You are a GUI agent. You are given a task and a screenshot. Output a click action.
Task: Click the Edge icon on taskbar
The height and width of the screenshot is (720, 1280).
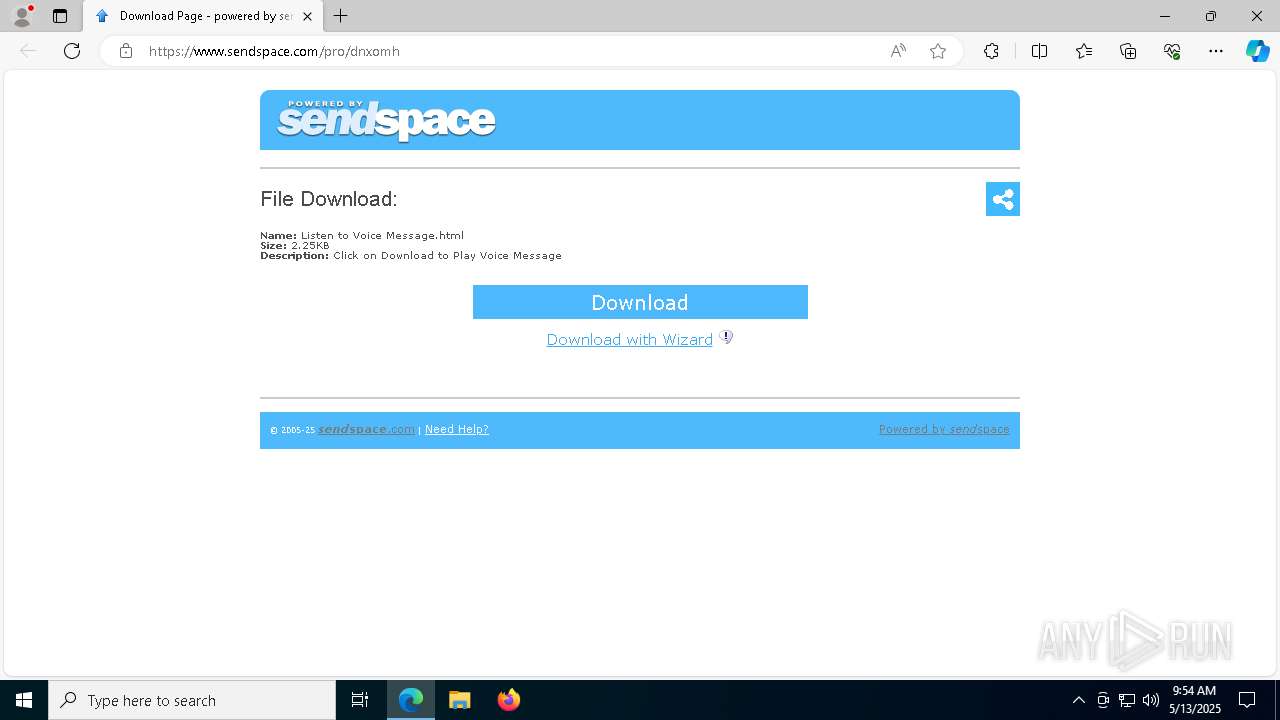click(x=411, y=700)
